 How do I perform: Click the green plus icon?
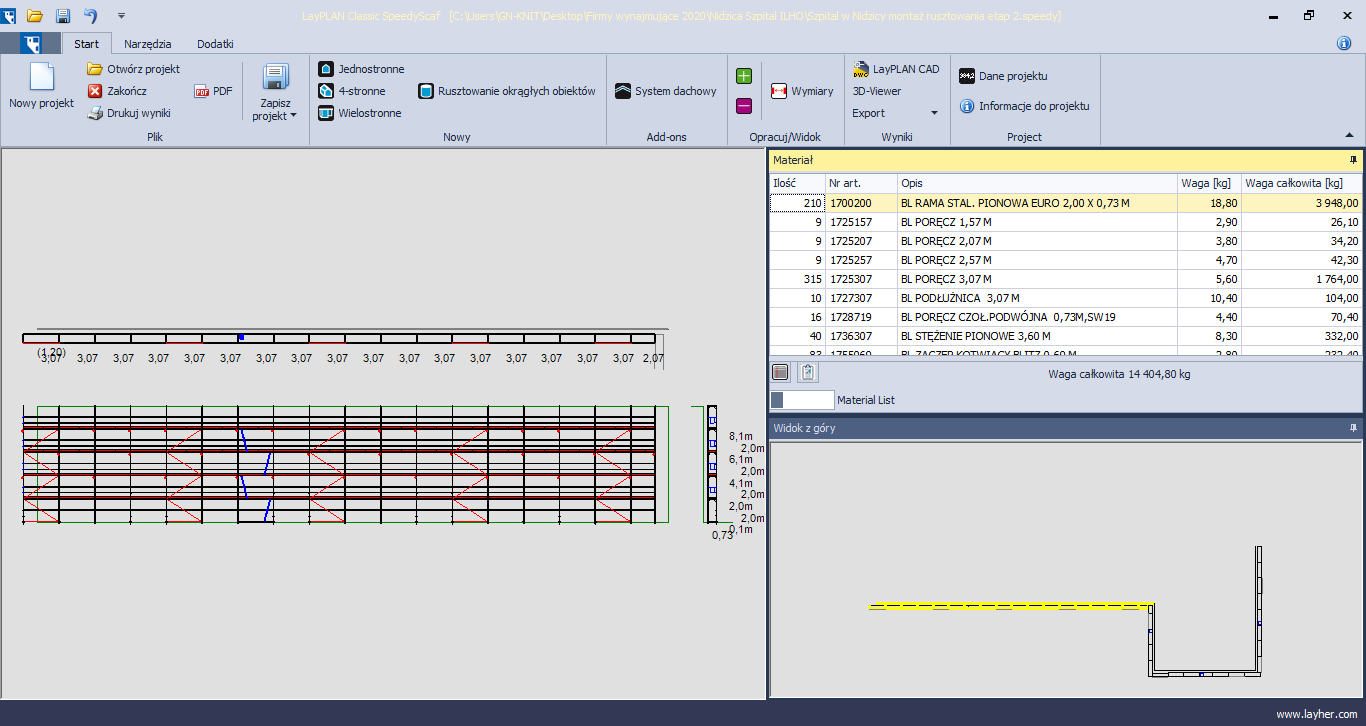tap(744, 76)
